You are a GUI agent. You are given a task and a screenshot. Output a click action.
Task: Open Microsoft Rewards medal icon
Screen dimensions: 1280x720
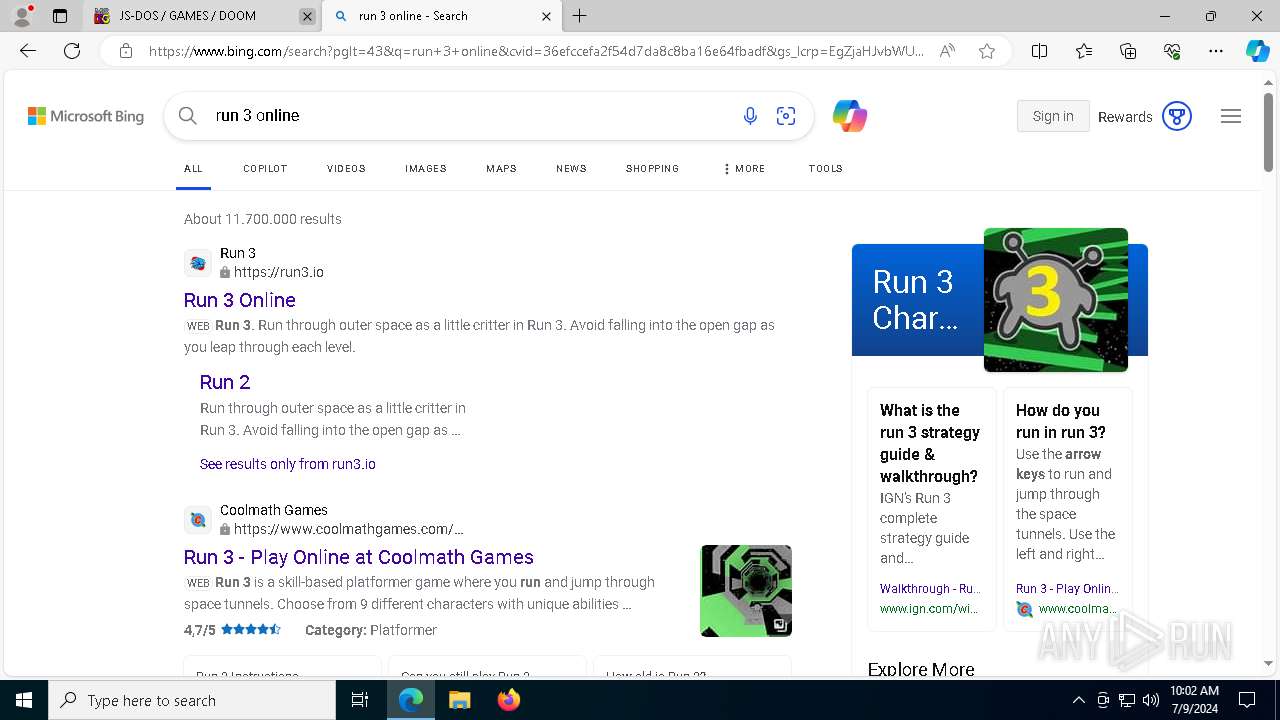[1177, 116]
